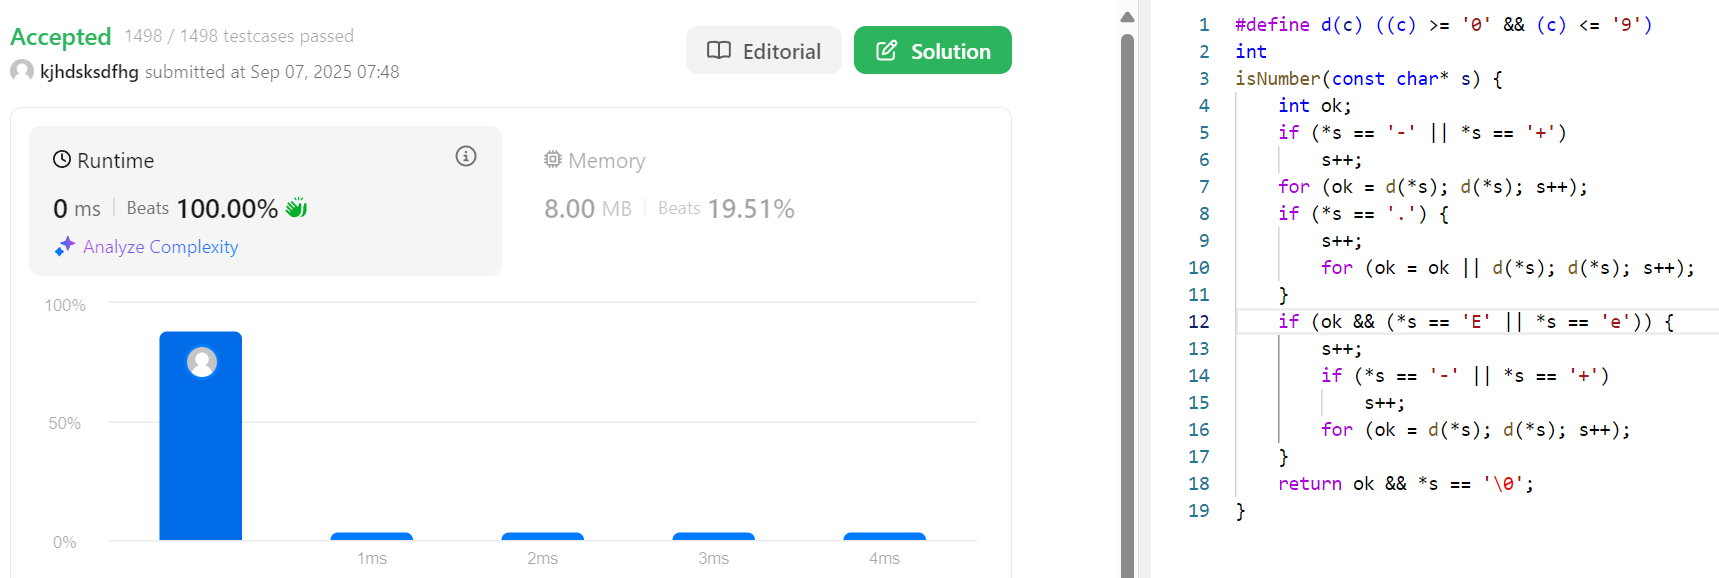Click the sparkle icon beside Analyze Complexity
Screen dimensions: 1719x578
pos(65,246)
